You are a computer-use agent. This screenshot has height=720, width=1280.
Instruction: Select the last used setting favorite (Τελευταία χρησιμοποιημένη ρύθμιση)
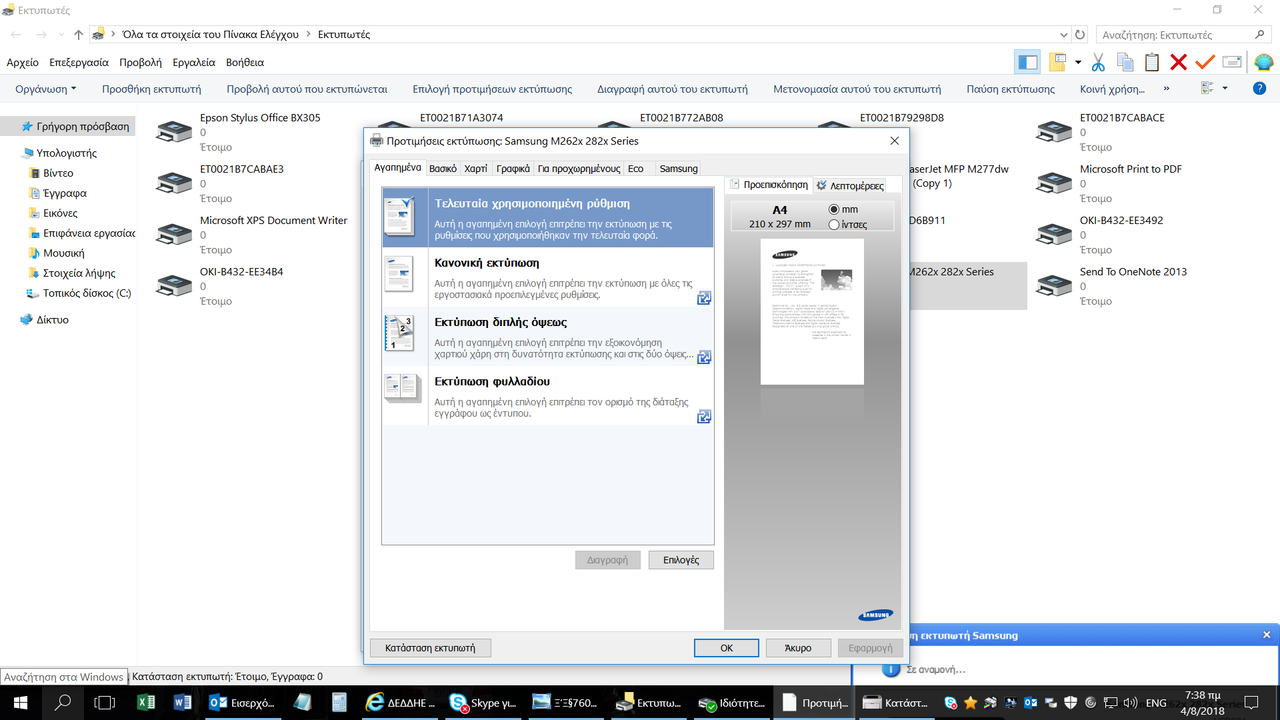coord(548,217)
